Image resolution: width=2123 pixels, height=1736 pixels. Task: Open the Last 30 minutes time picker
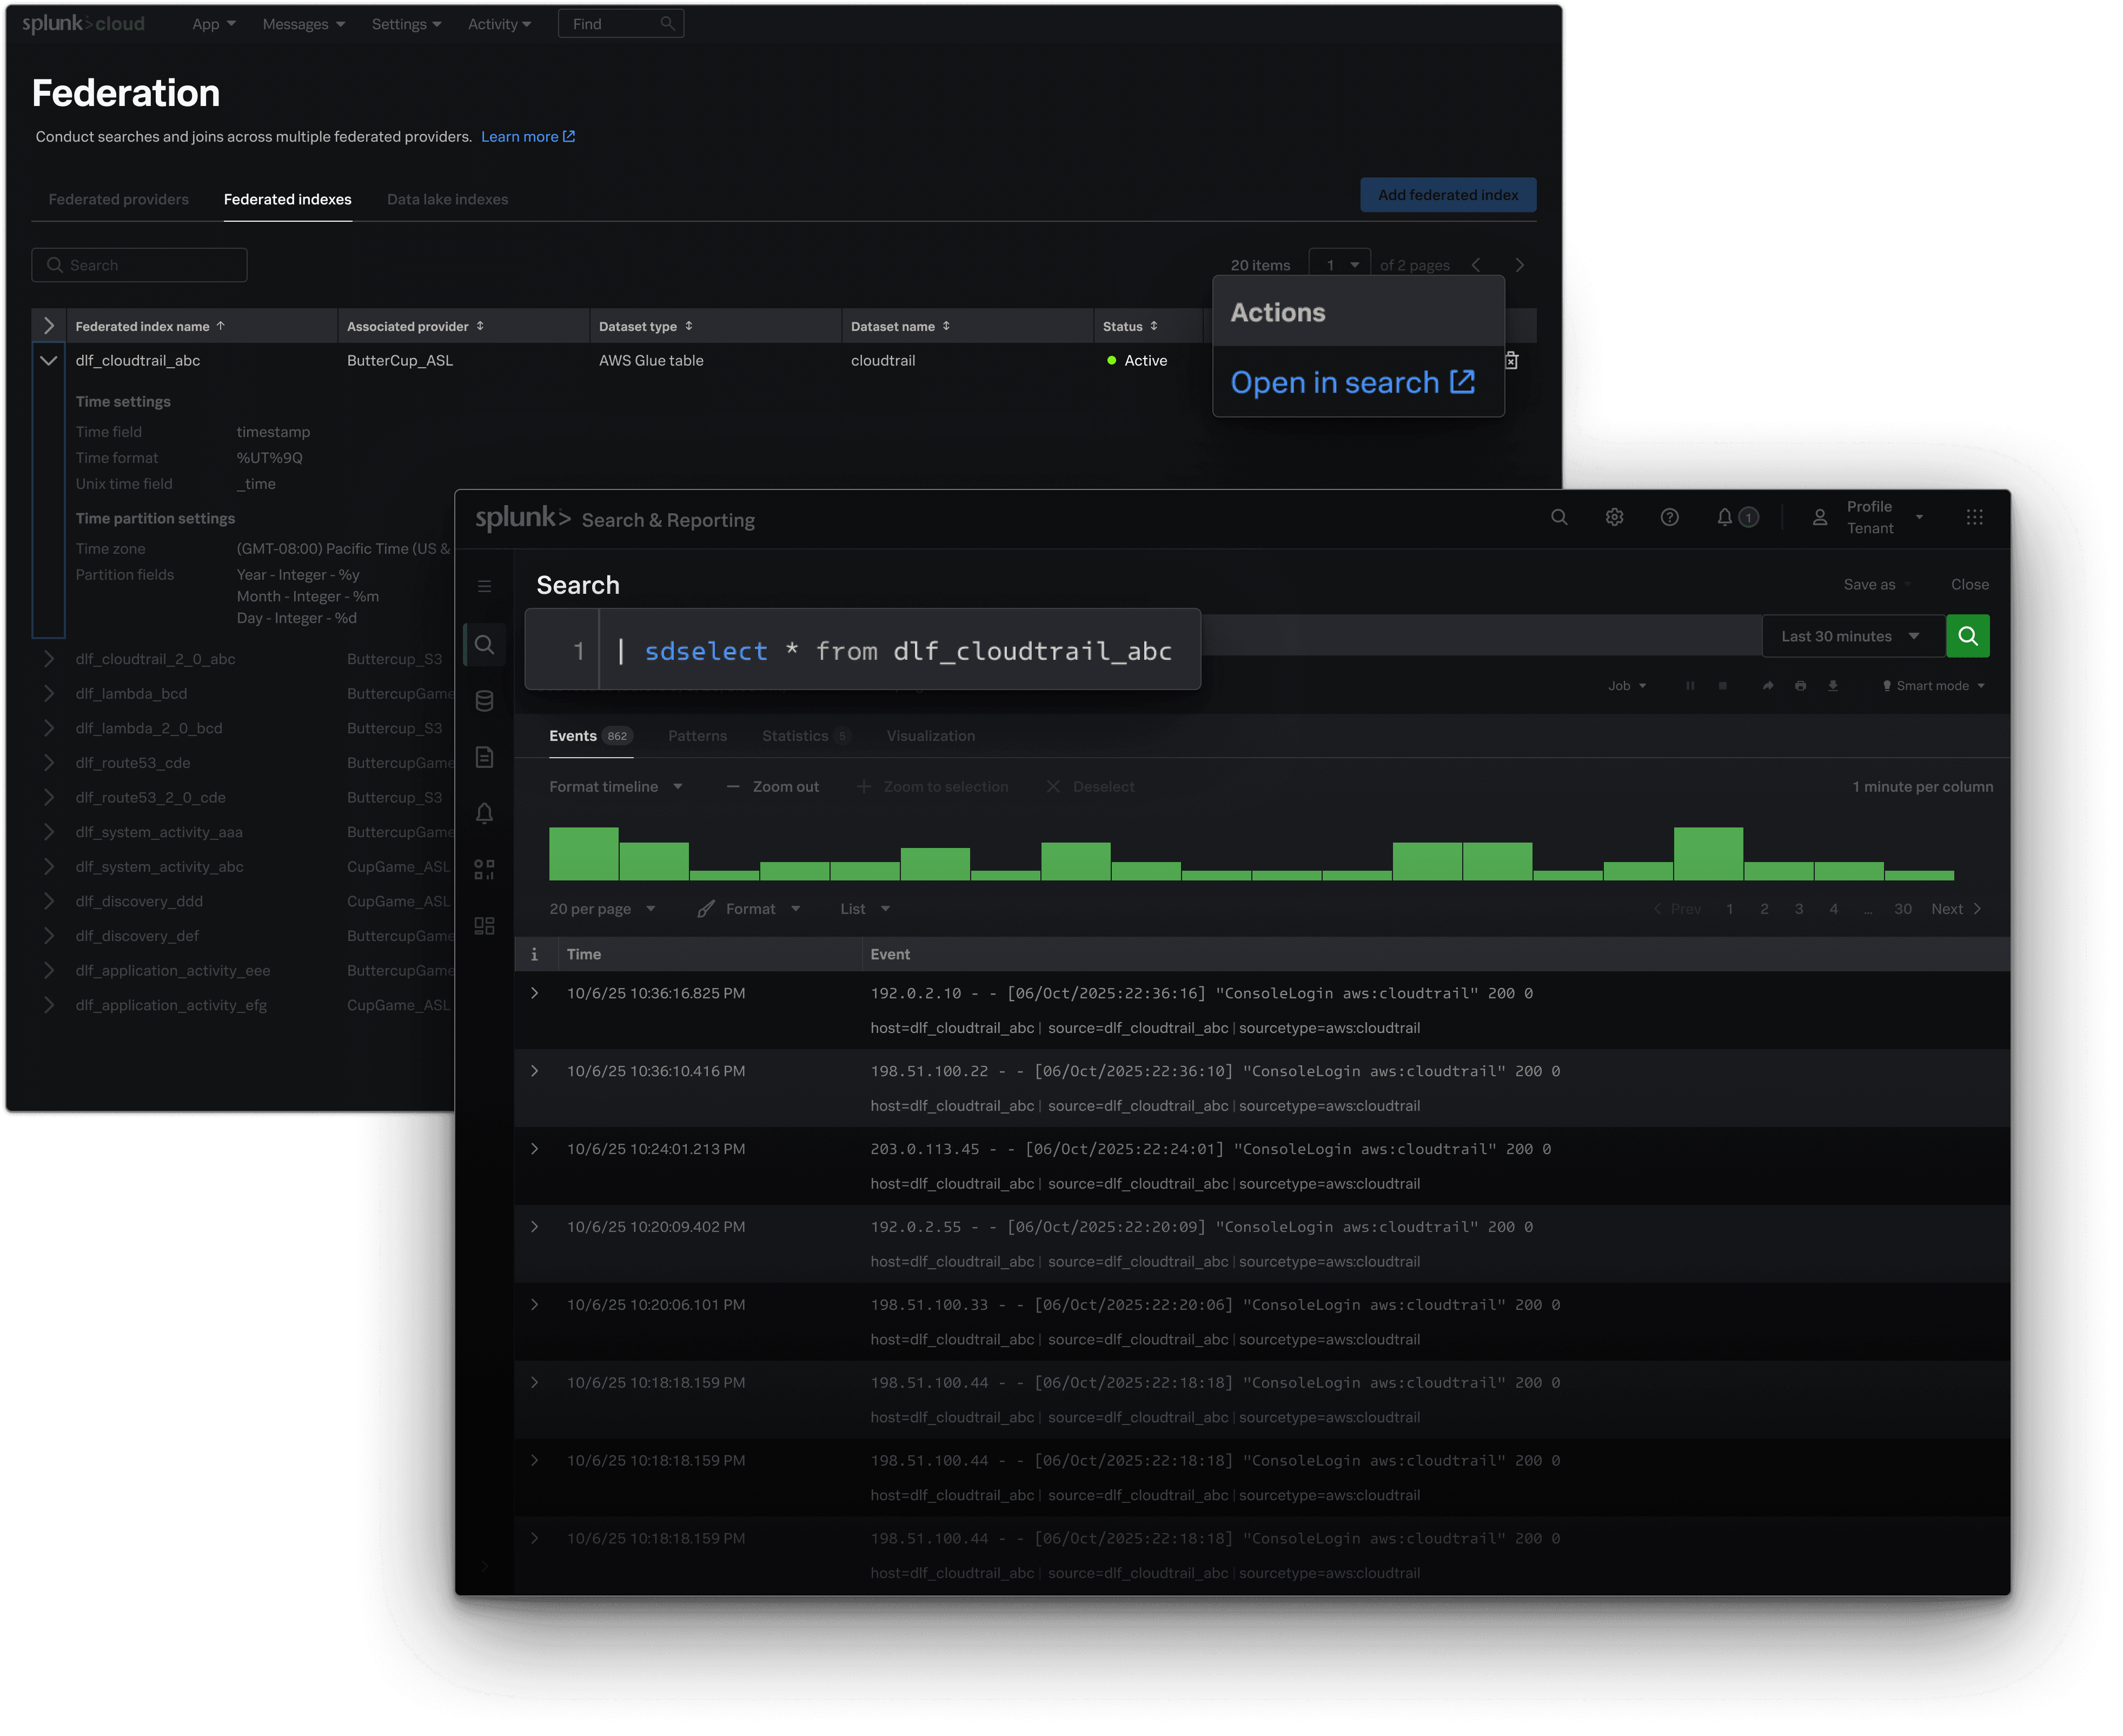click(1851, 636)
